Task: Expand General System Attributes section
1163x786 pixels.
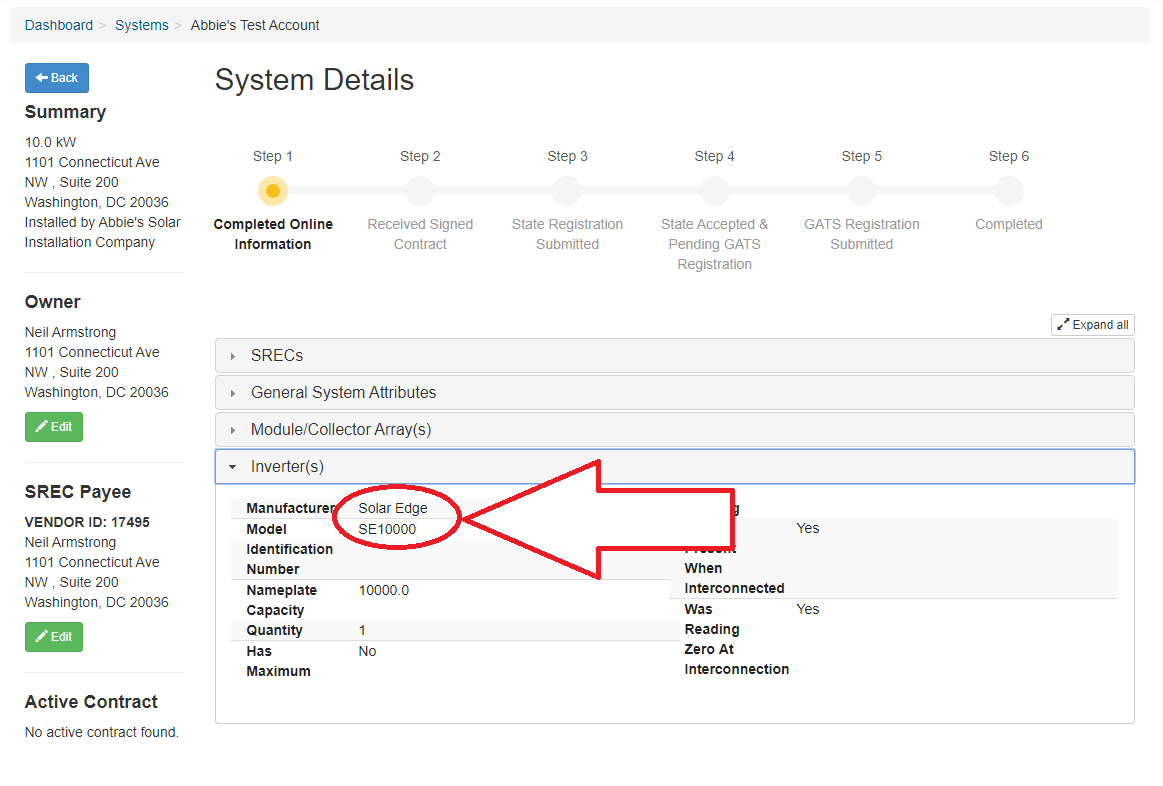Action: tap(343, 393)
